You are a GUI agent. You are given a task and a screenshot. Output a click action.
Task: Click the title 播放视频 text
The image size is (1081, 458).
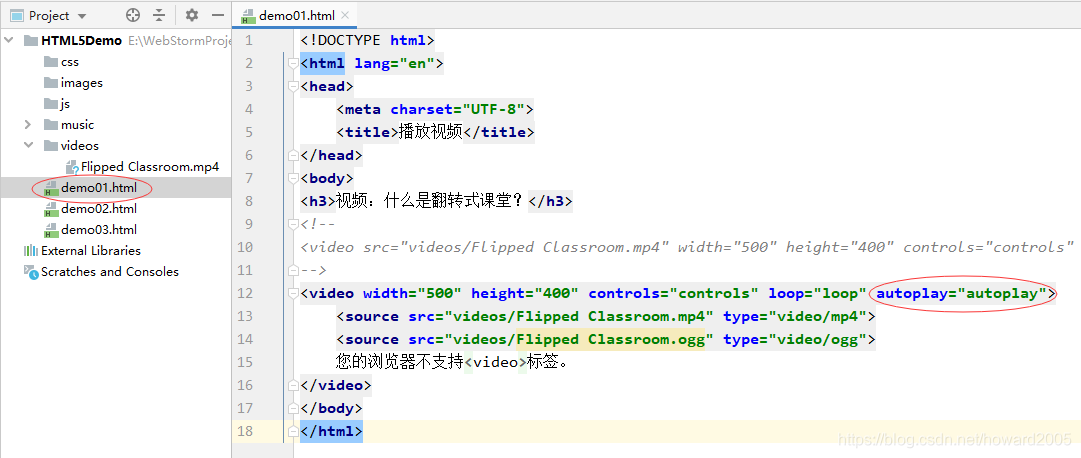coord(430,132)
